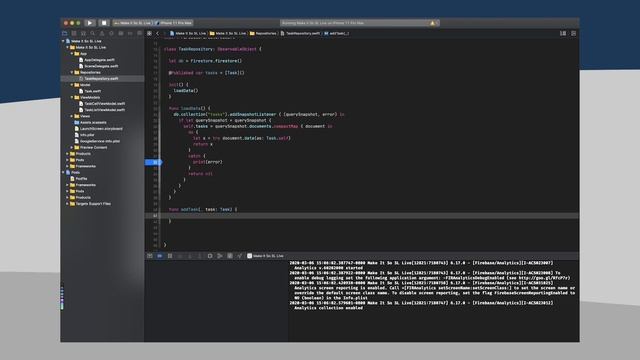Click Repositories in the editor breadcrumb bar
The width and height of the screenshot is (640, 360).
263,33
